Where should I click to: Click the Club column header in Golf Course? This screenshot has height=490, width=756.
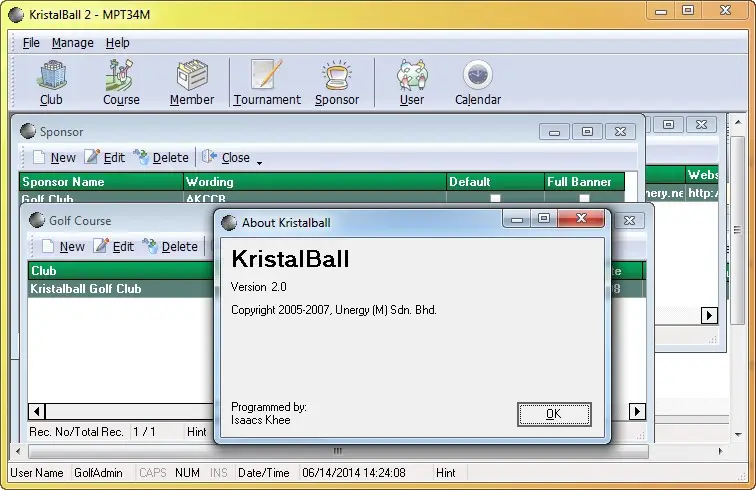(x=121, y=271)
